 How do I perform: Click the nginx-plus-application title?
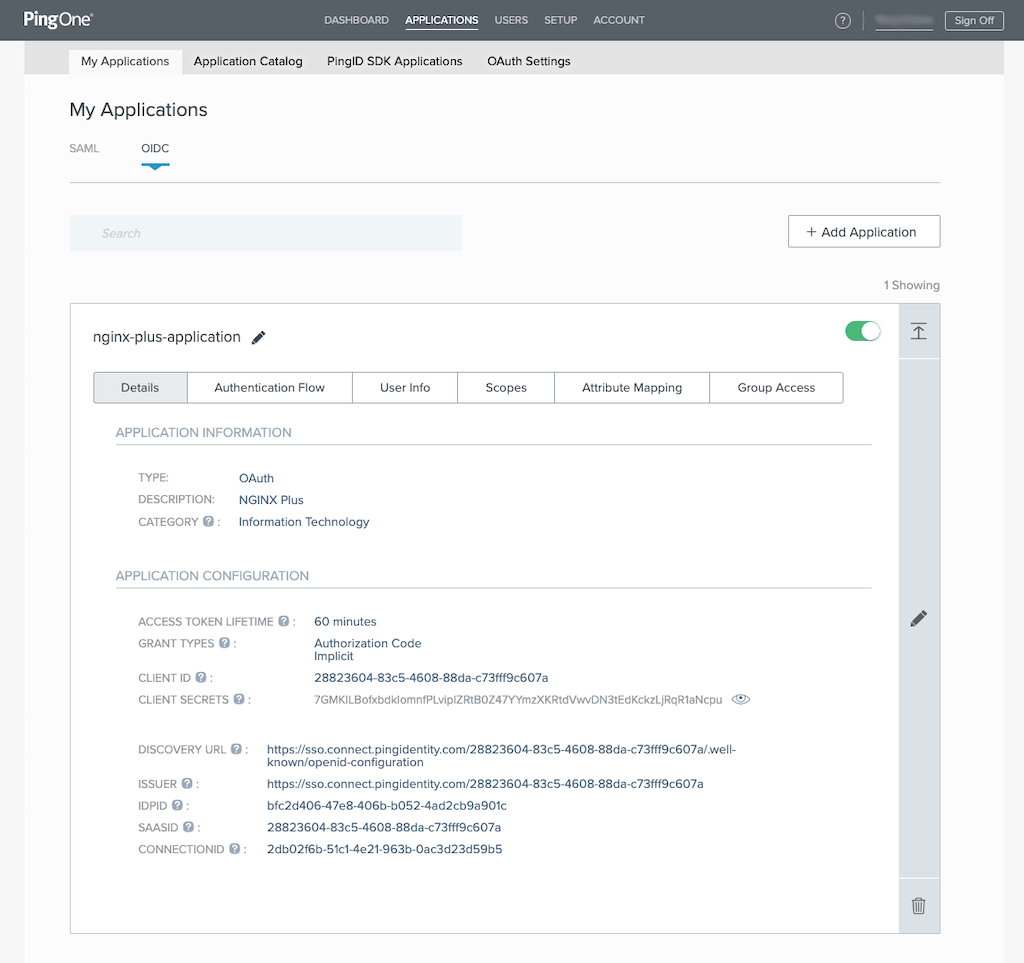[x=167, y=337]
